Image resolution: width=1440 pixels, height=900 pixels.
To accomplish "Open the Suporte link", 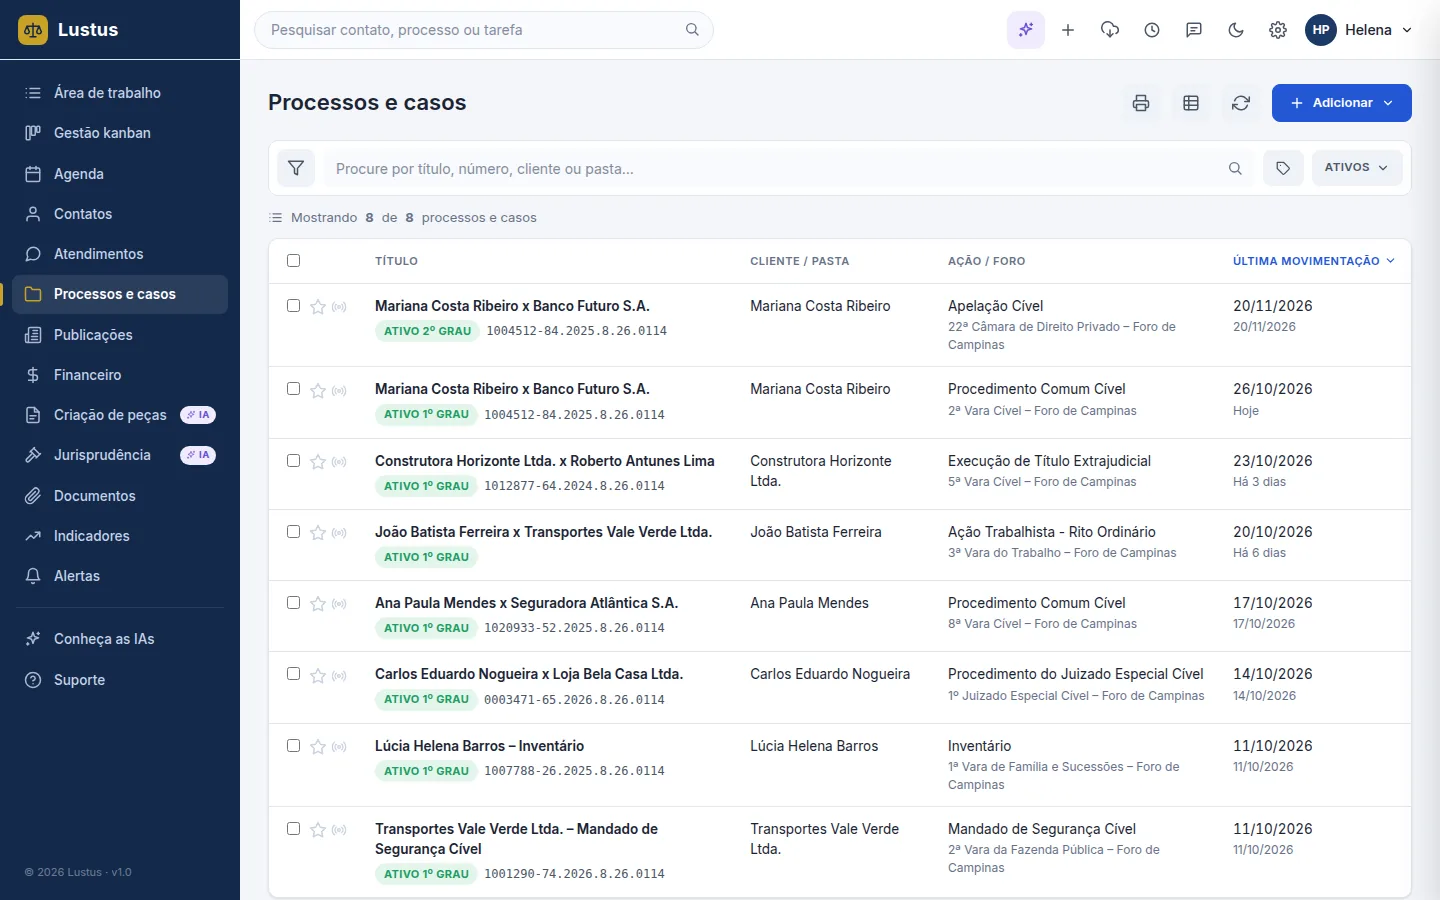I will coord(120,680).
